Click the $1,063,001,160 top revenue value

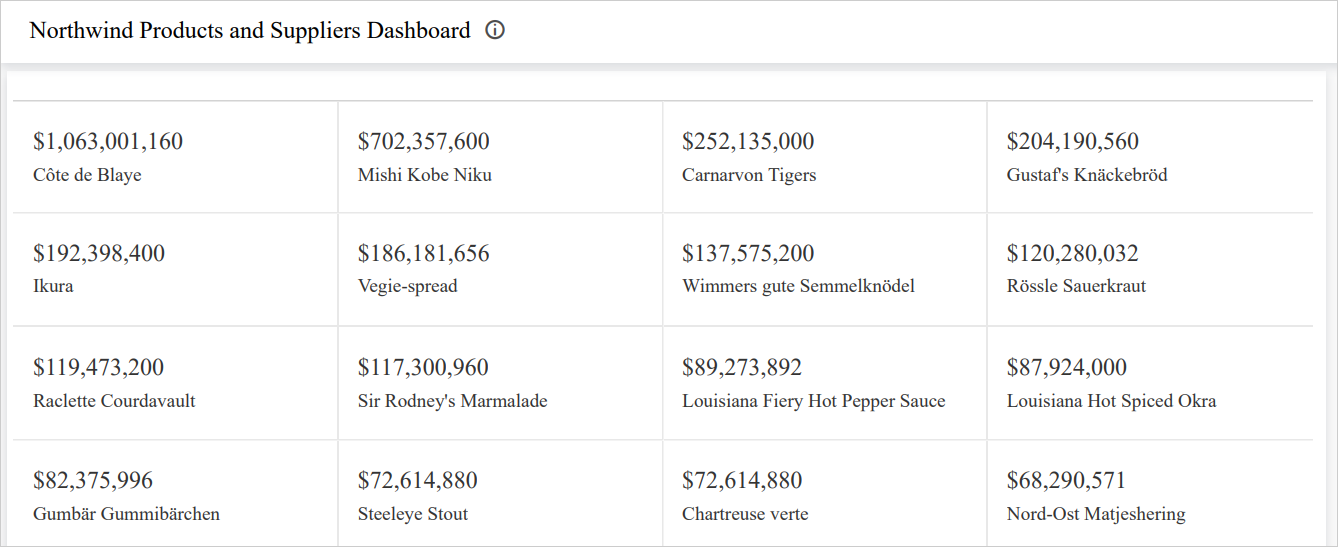tap(108, 141)
